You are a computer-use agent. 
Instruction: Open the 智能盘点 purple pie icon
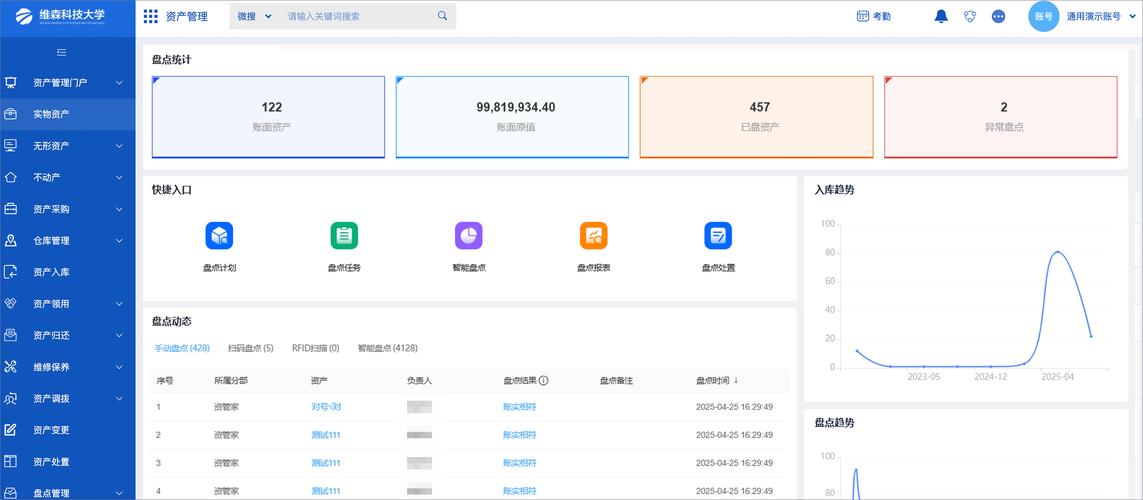coord(469,235)
